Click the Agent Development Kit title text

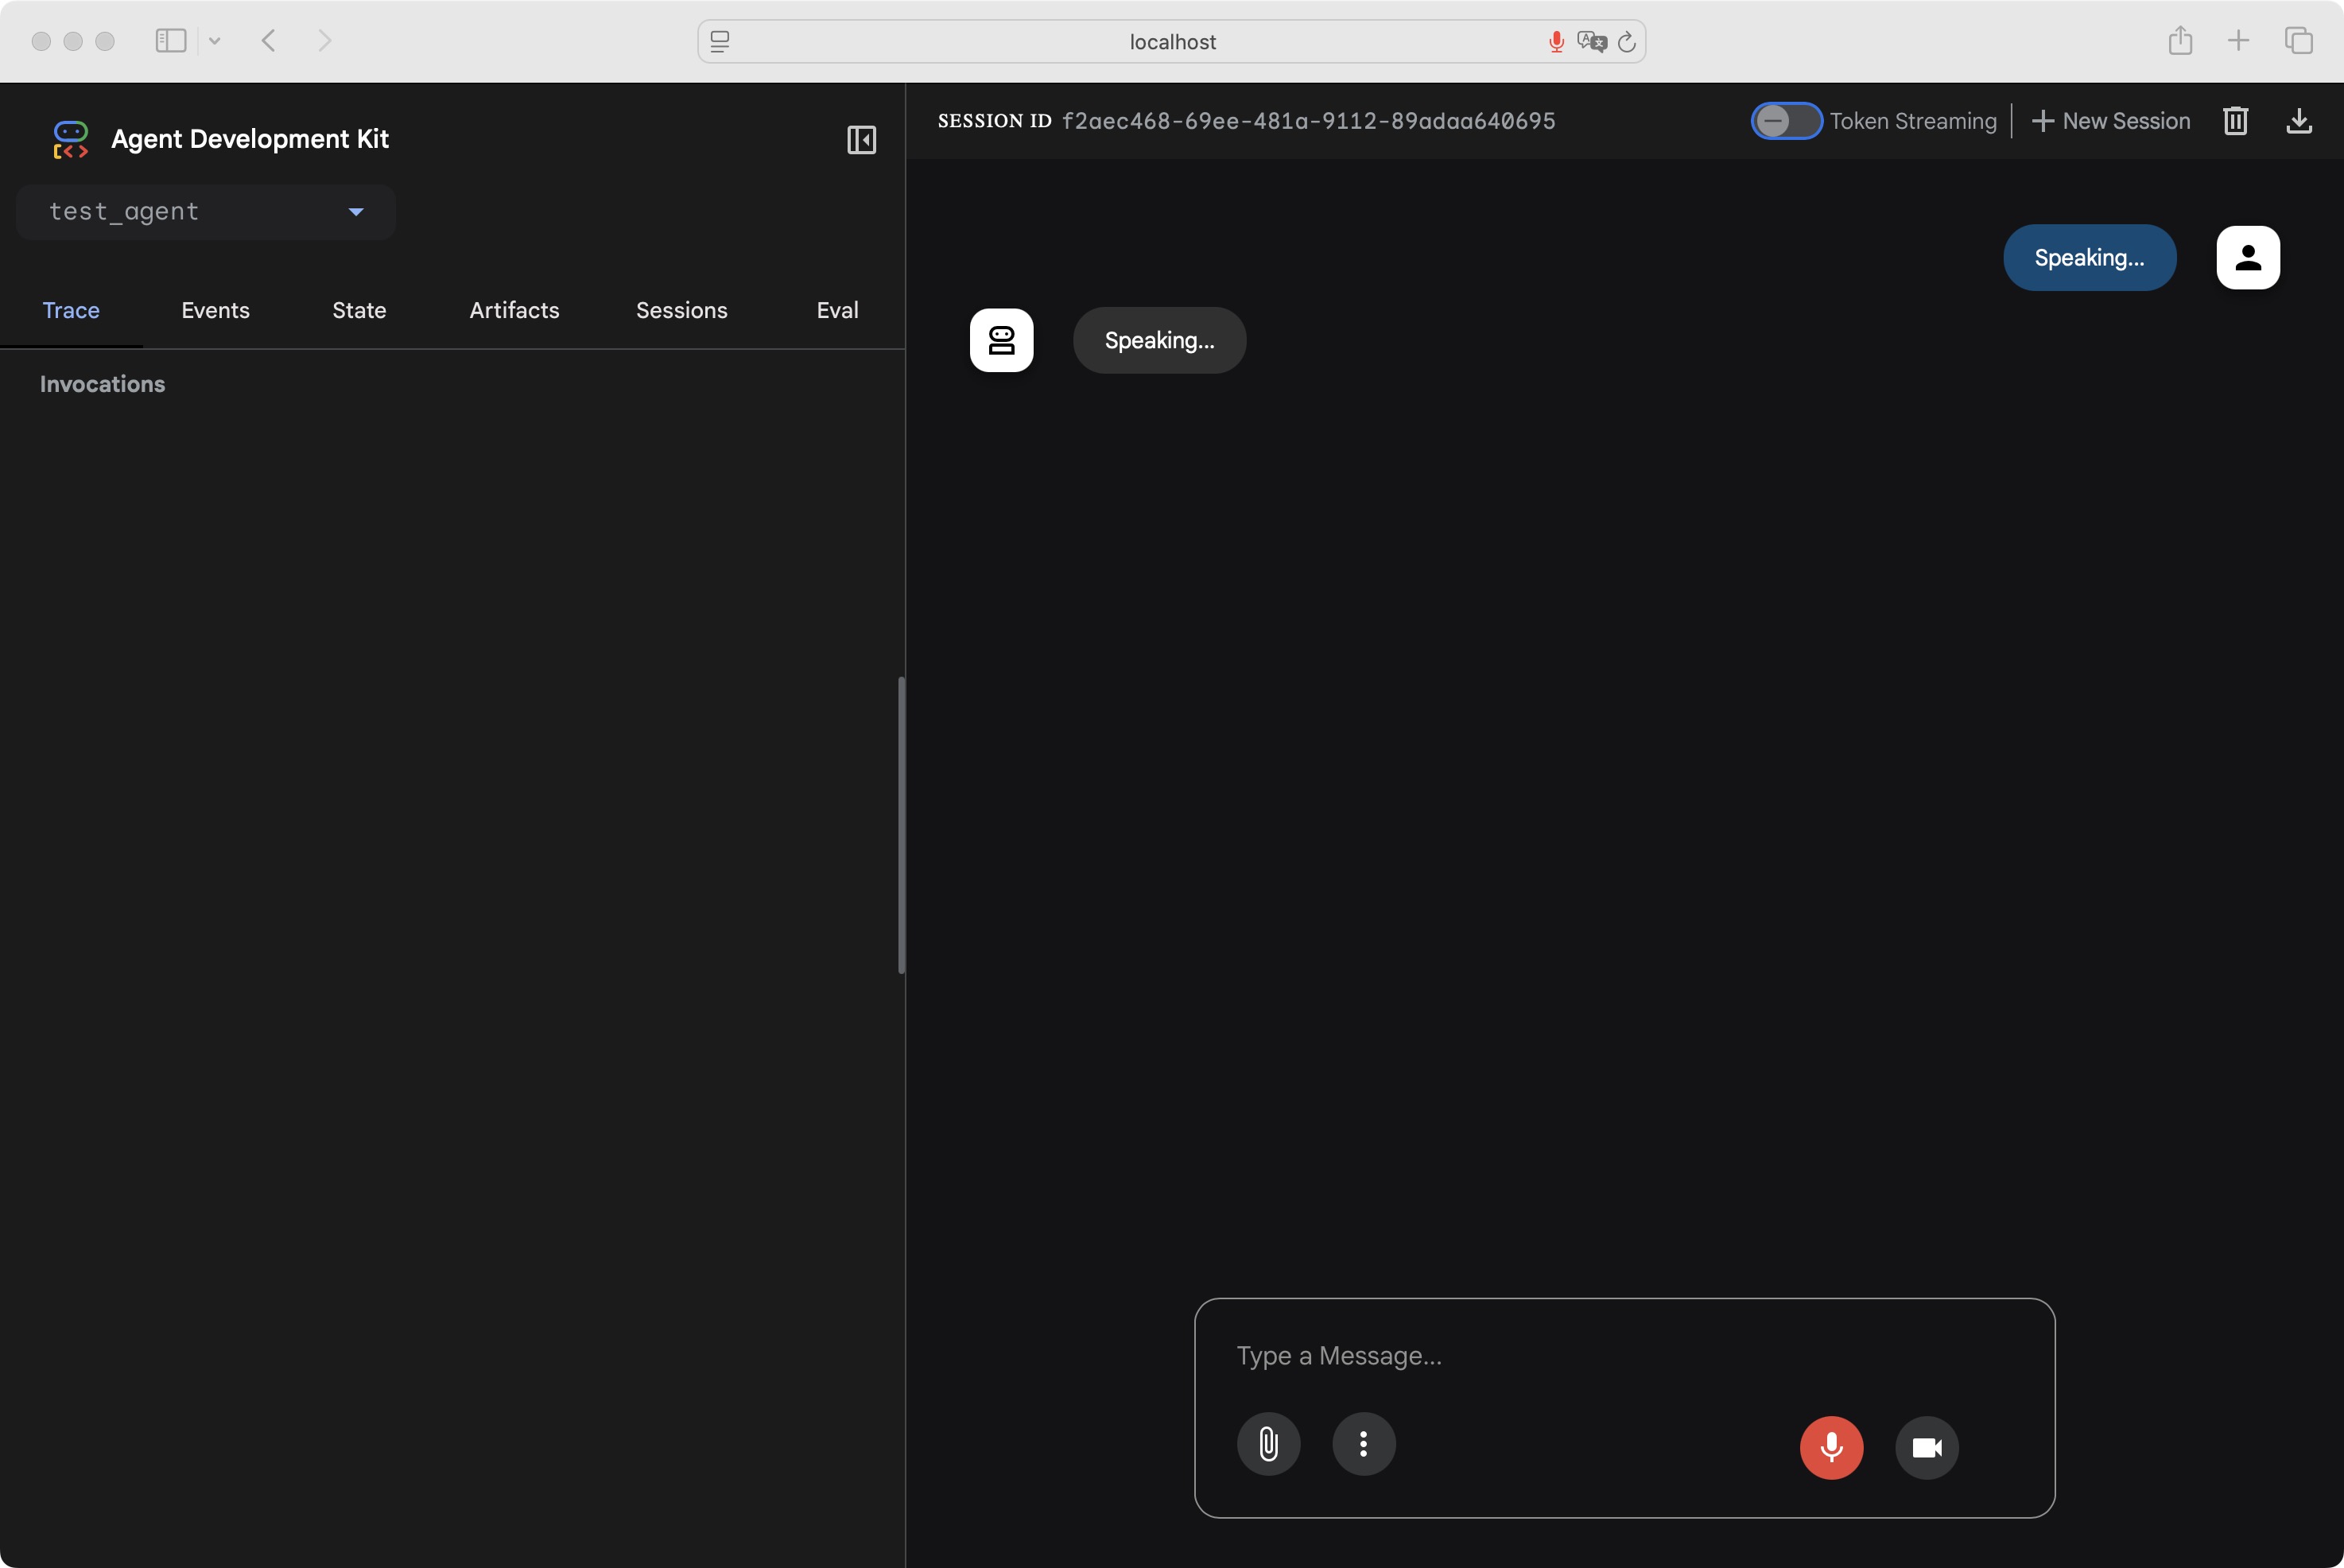(x=249, y=139)
